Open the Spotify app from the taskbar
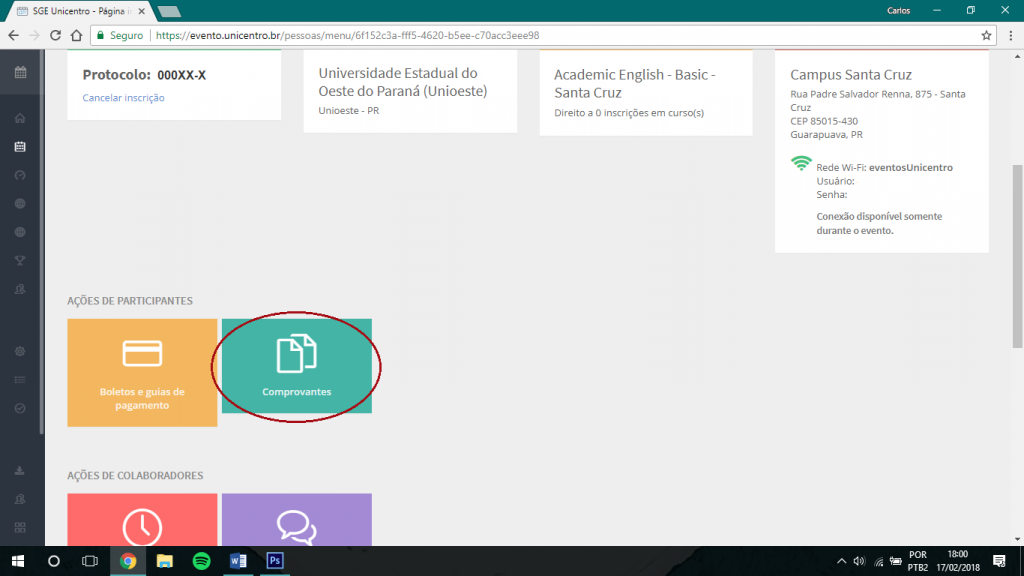 pyautogui.click(x=201, y=561)
